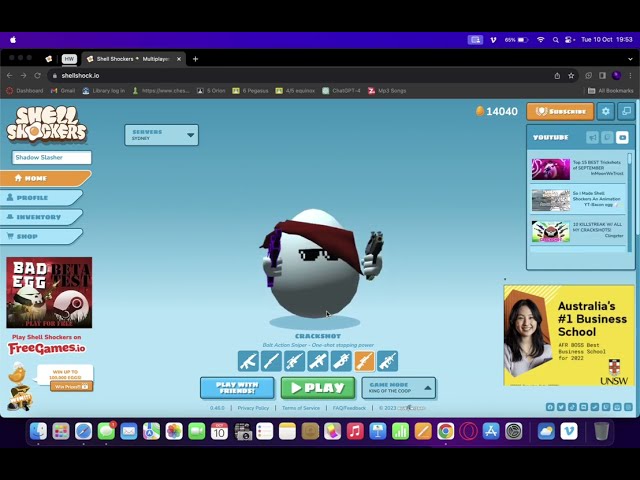640x480 pixels.
Task: Open Spotlight search in menu bar
Action: click(556, 40)
